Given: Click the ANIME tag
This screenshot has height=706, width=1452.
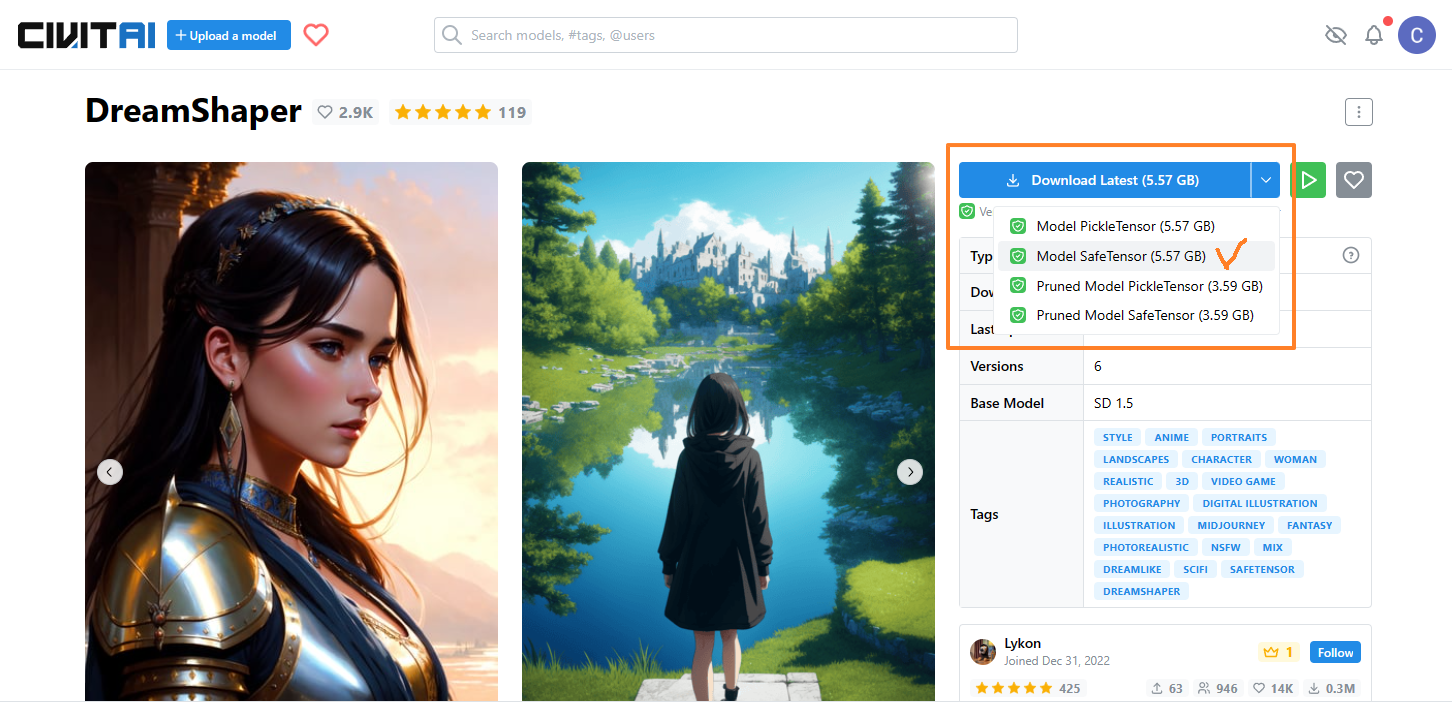Looking at the screenshot, I should point(1171,437).
